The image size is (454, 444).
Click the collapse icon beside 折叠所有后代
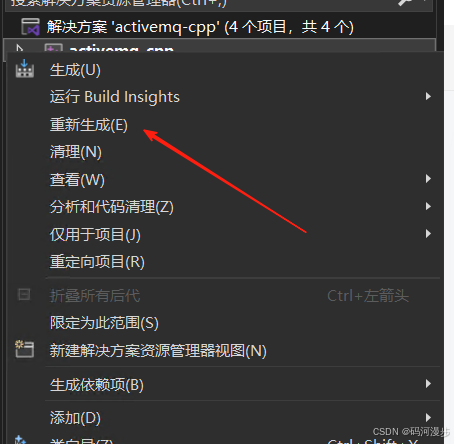[x=24, y=295]
